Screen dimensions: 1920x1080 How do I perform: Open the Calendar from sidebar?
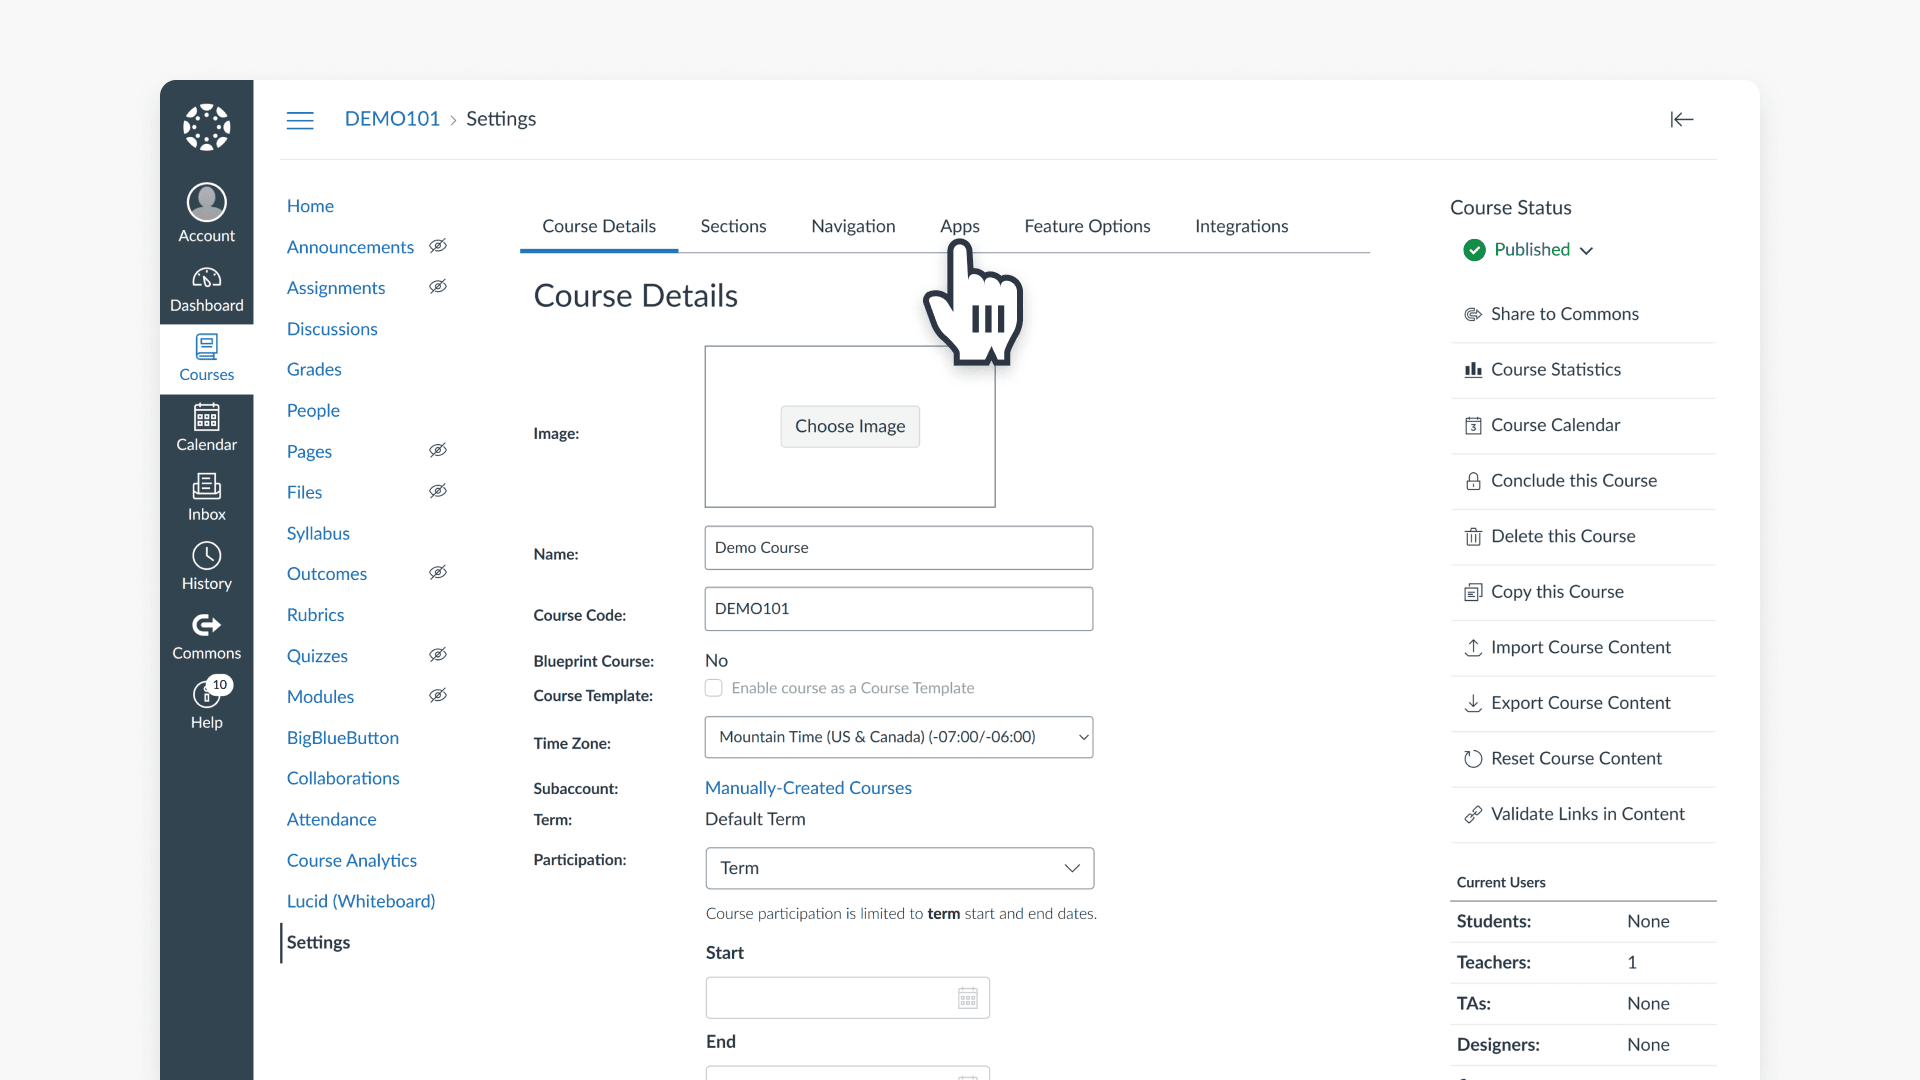(206, 428)
